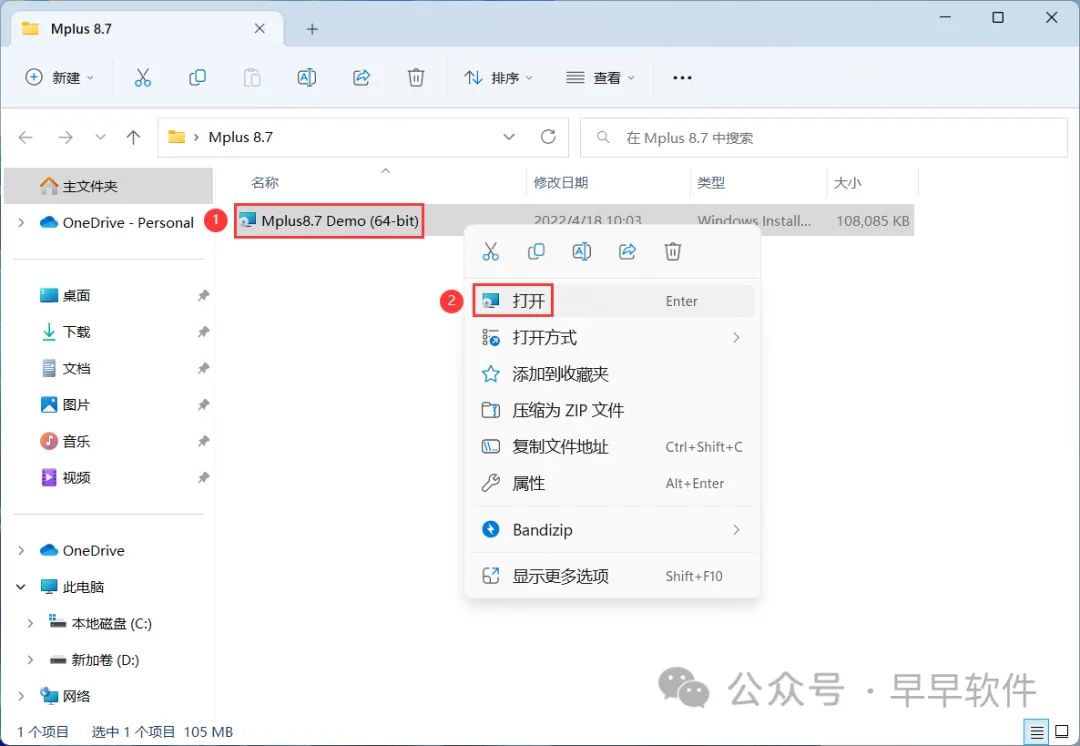Collapse the 此电脑 (This PC) node
The height and width of the screenshot is (746, 1080).
tap(21, 587)
